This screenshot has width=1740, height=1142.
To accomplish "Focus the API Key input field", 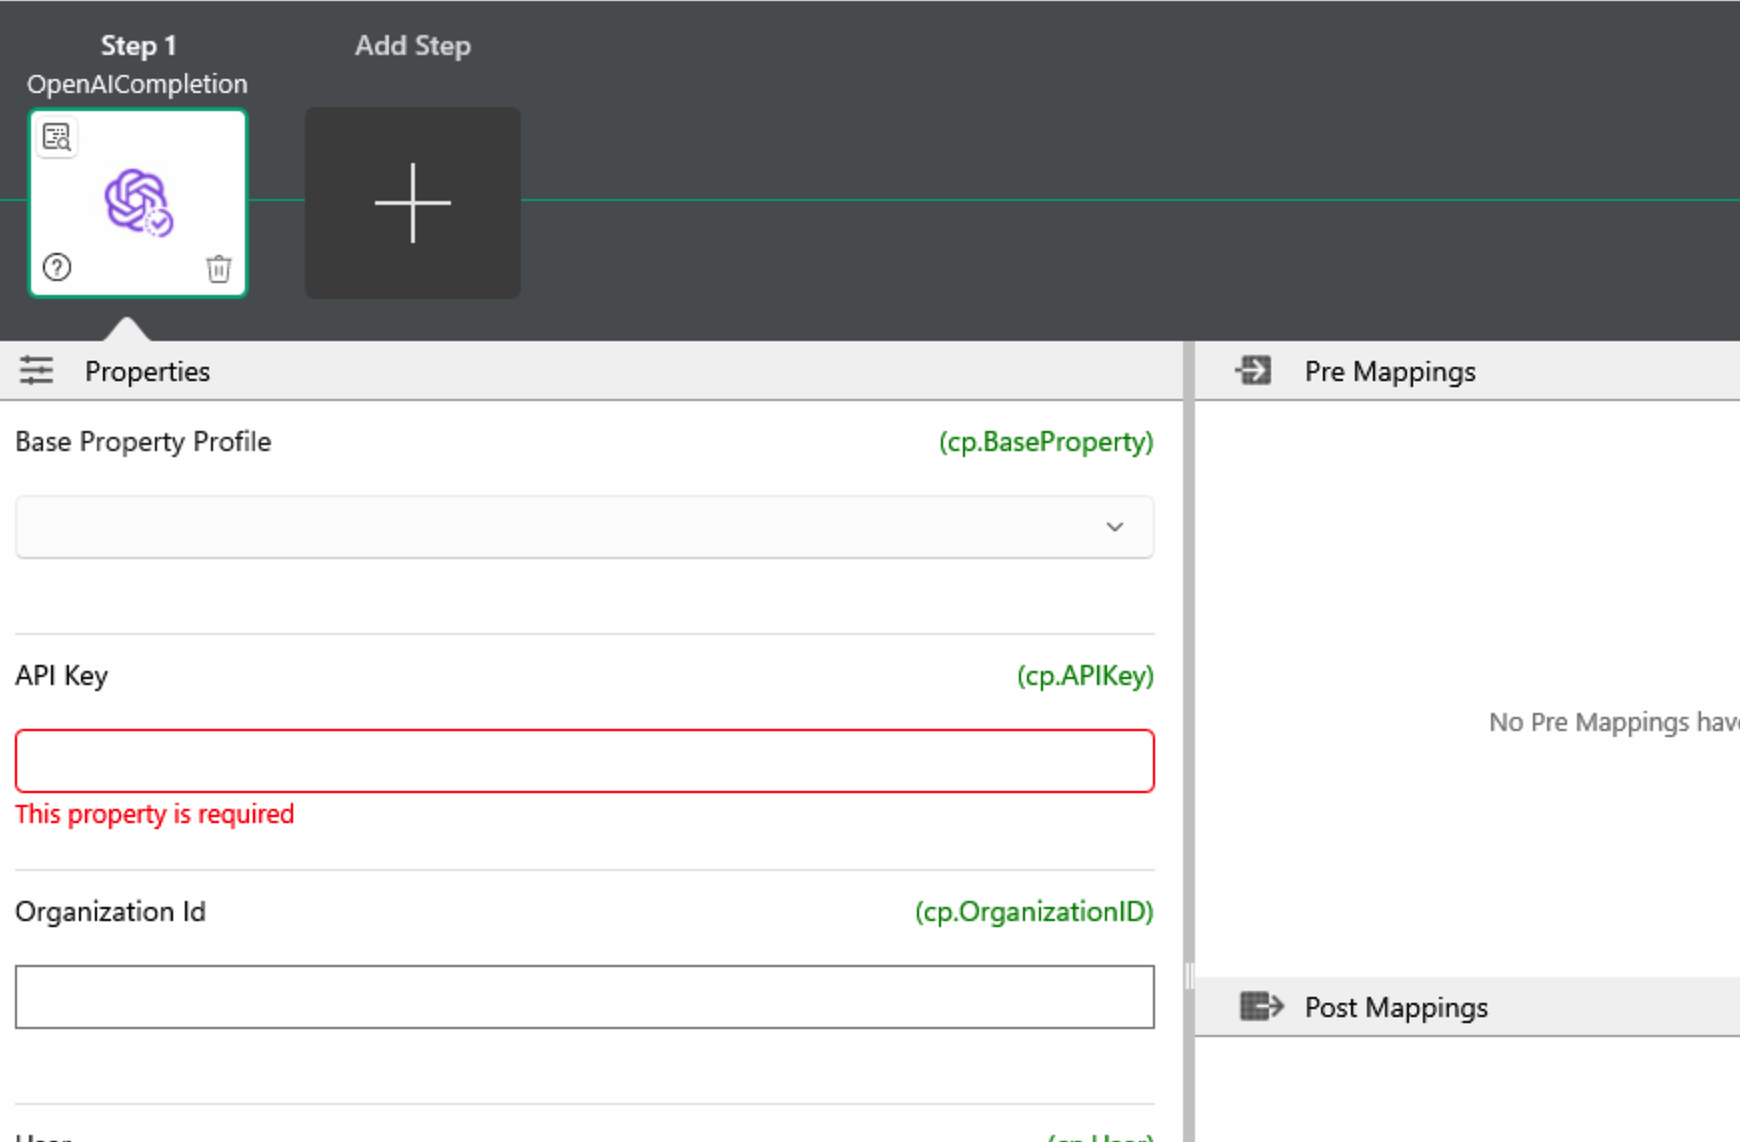I will tap(584, 761).
